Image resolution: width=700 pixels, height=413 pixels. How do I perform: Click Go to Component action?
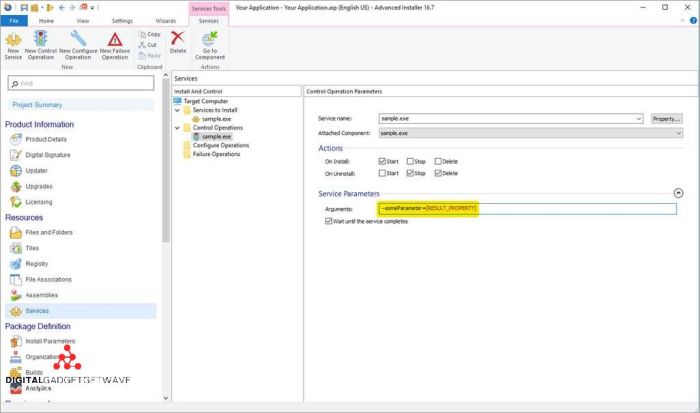(x=210, y=45)
